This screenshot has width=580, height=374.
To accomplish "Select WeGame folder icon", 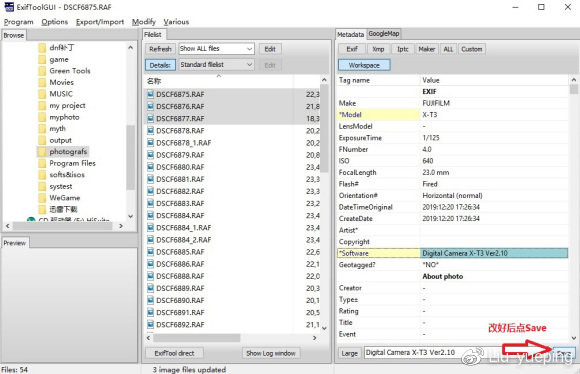I will pos(42,198).
